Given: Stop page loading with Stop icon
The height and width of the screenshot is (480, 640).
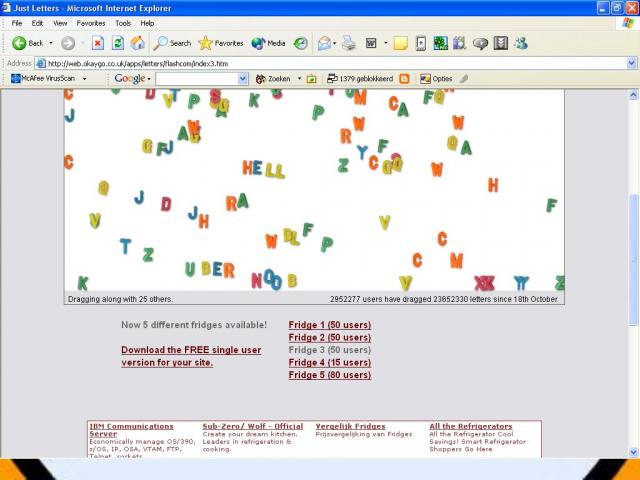Looking at the screenshot, I should [98, 43].
